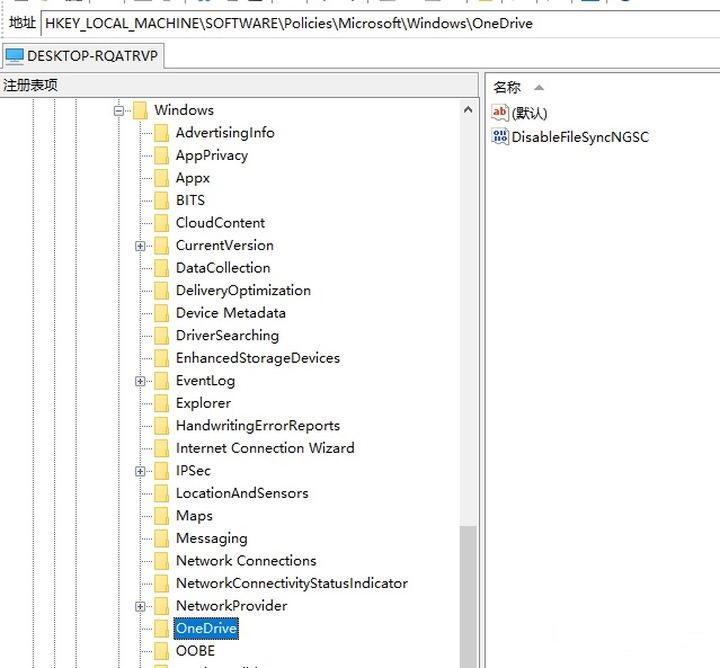Expand the CurrentVersion key
The width and height of the screenshot is (720, 668).
[x=141, y=246]
